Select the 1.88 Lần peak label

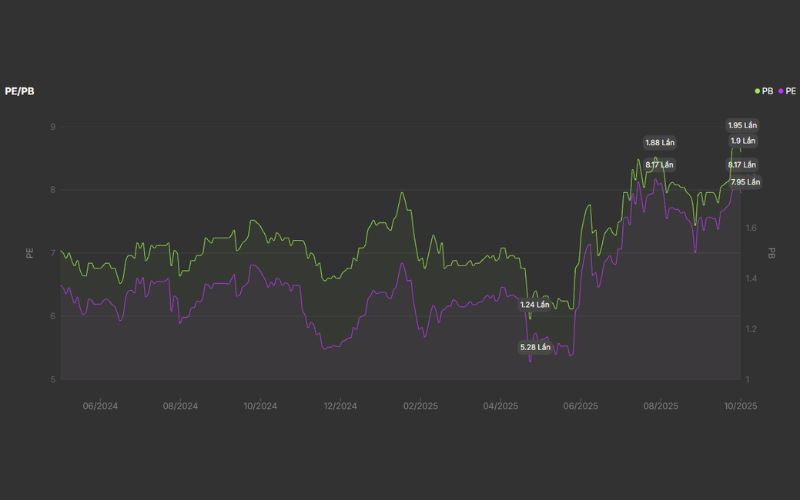(659, 142)
